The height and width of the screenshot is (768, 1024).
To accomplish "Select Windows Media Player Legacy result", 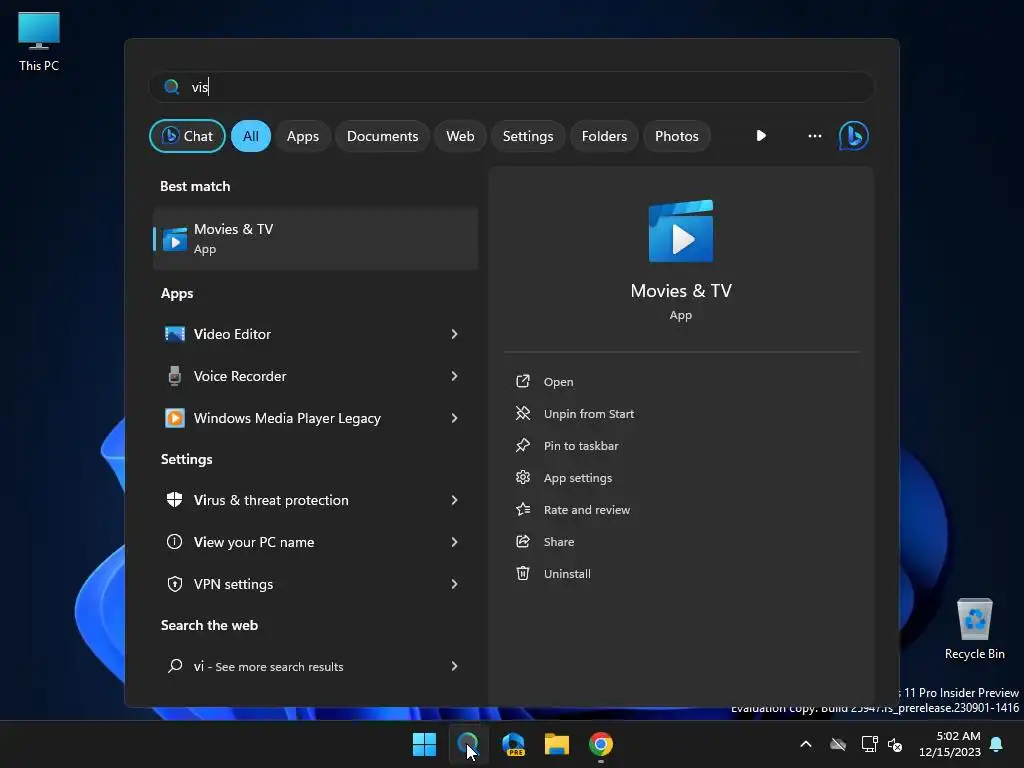I will (x=315, y=418).
